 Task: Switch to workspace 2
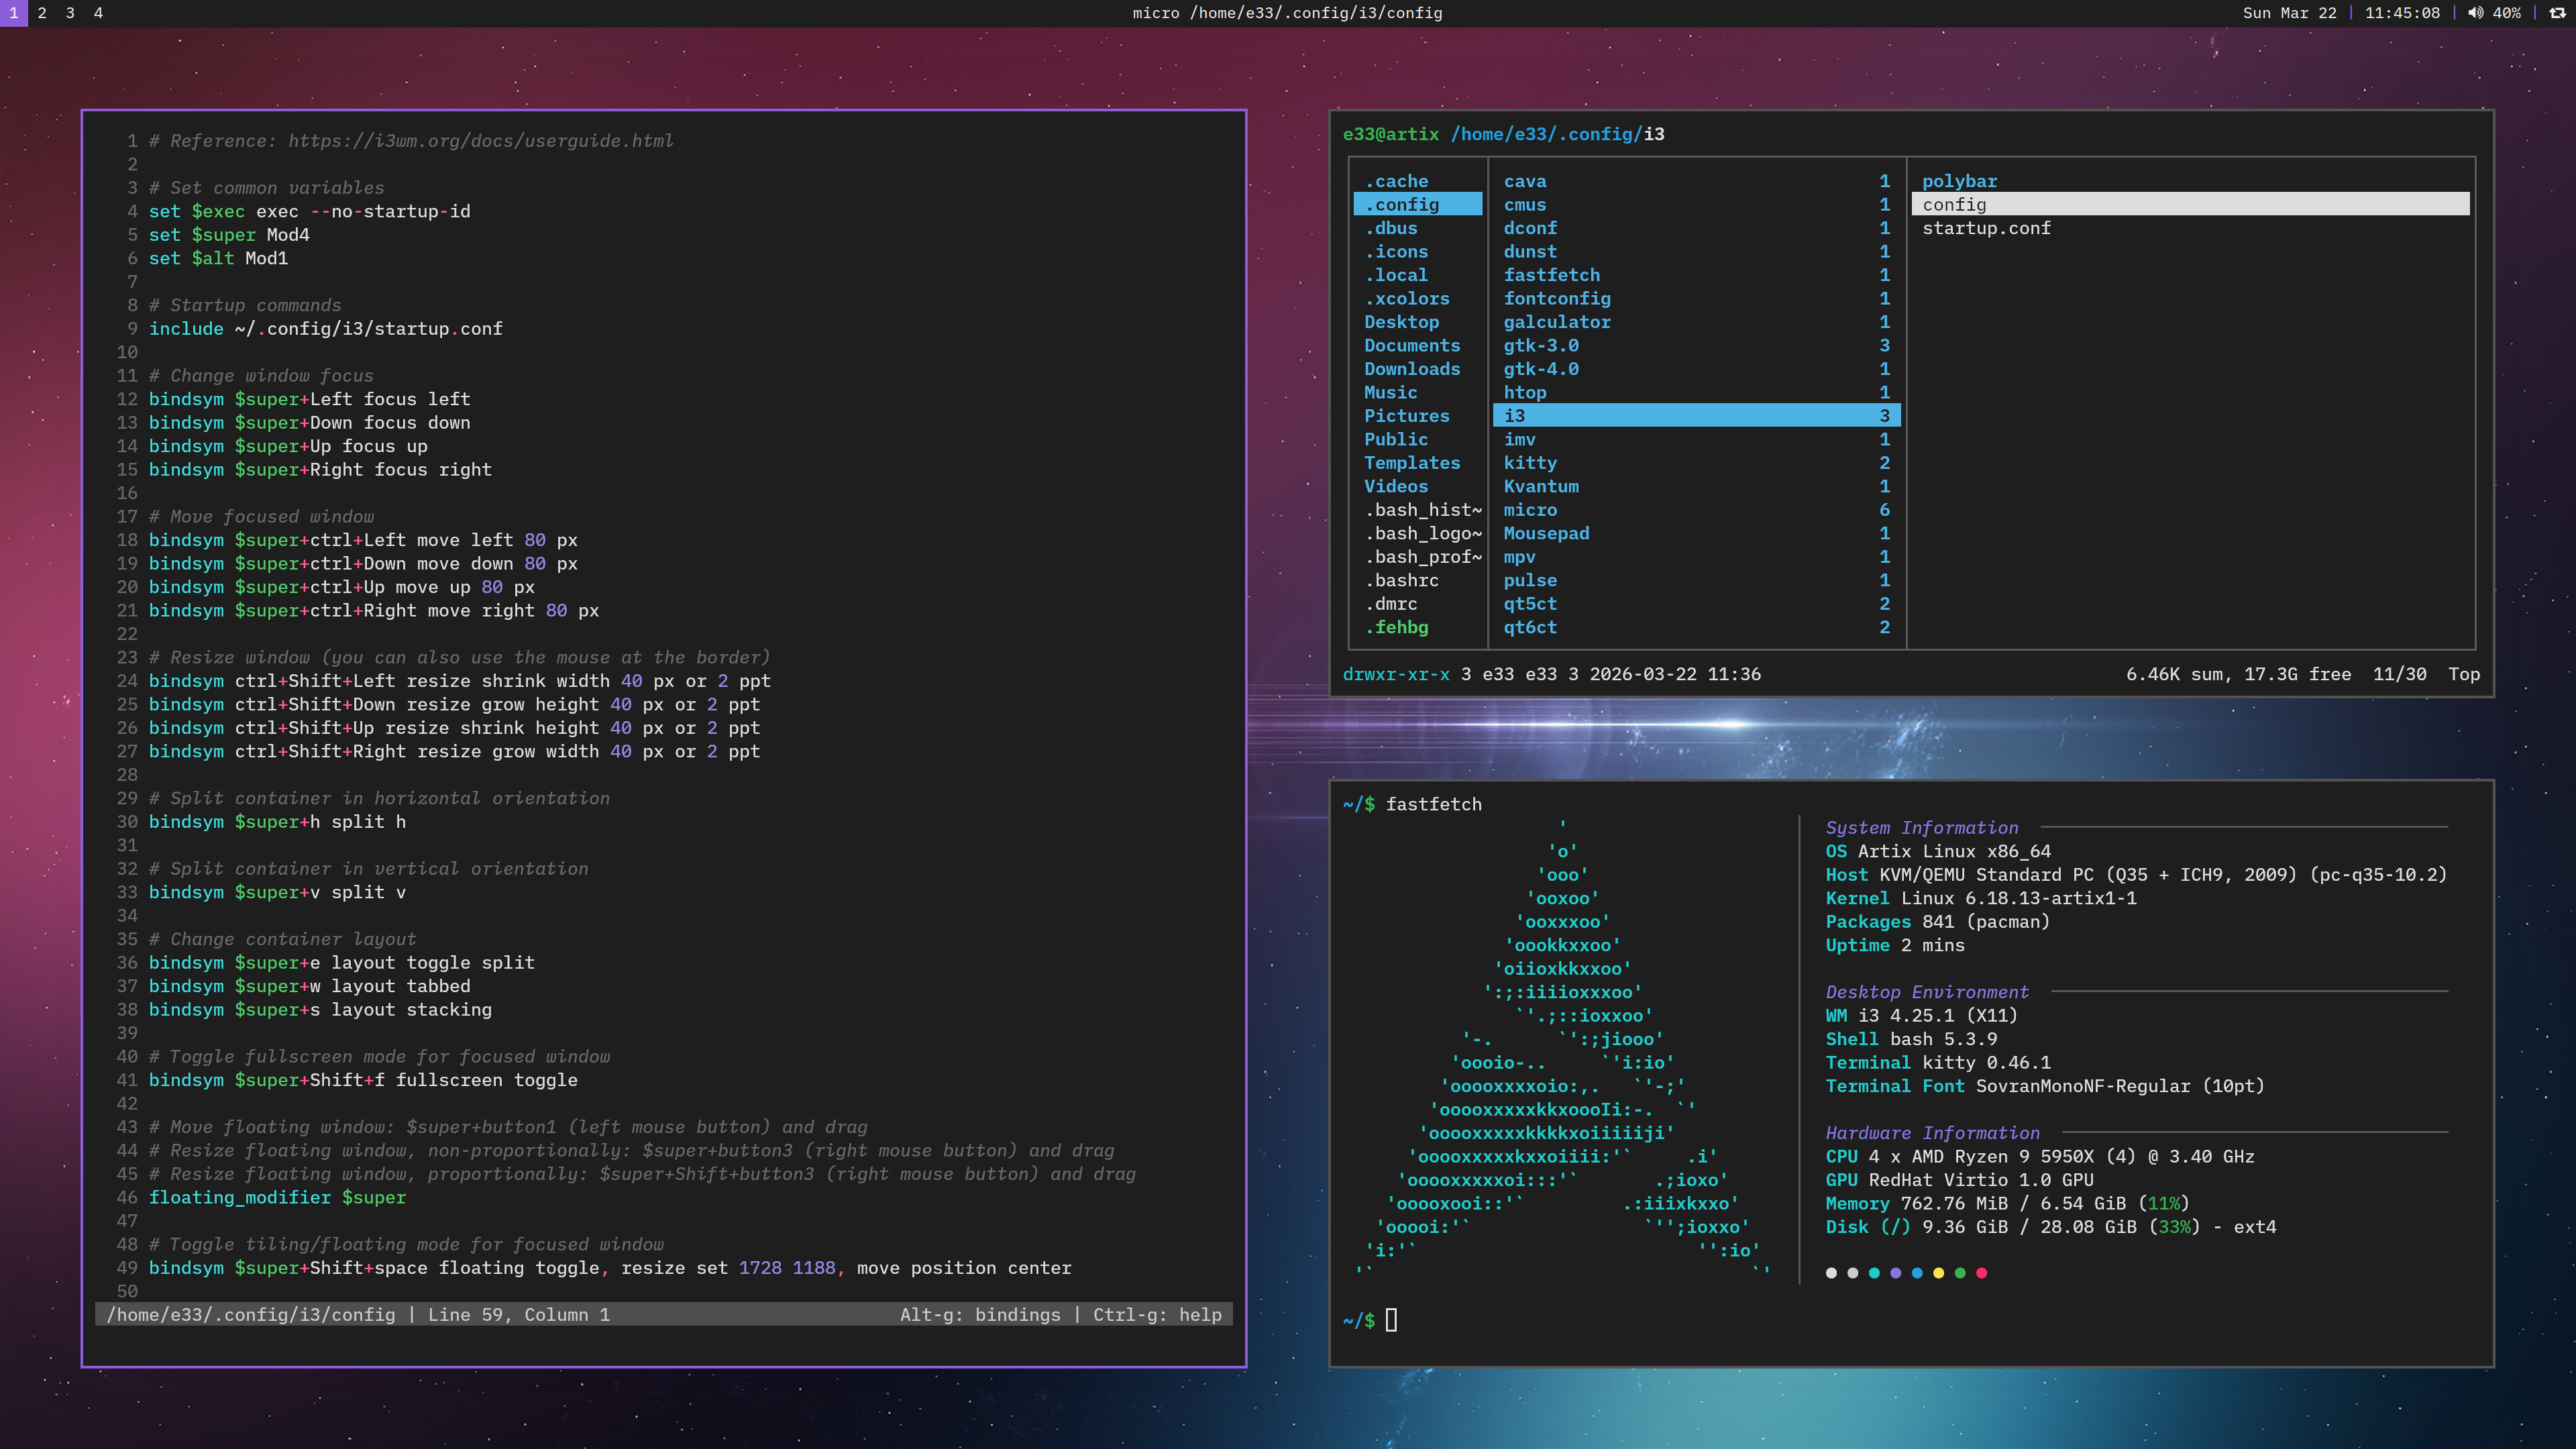tap(42, 13)
